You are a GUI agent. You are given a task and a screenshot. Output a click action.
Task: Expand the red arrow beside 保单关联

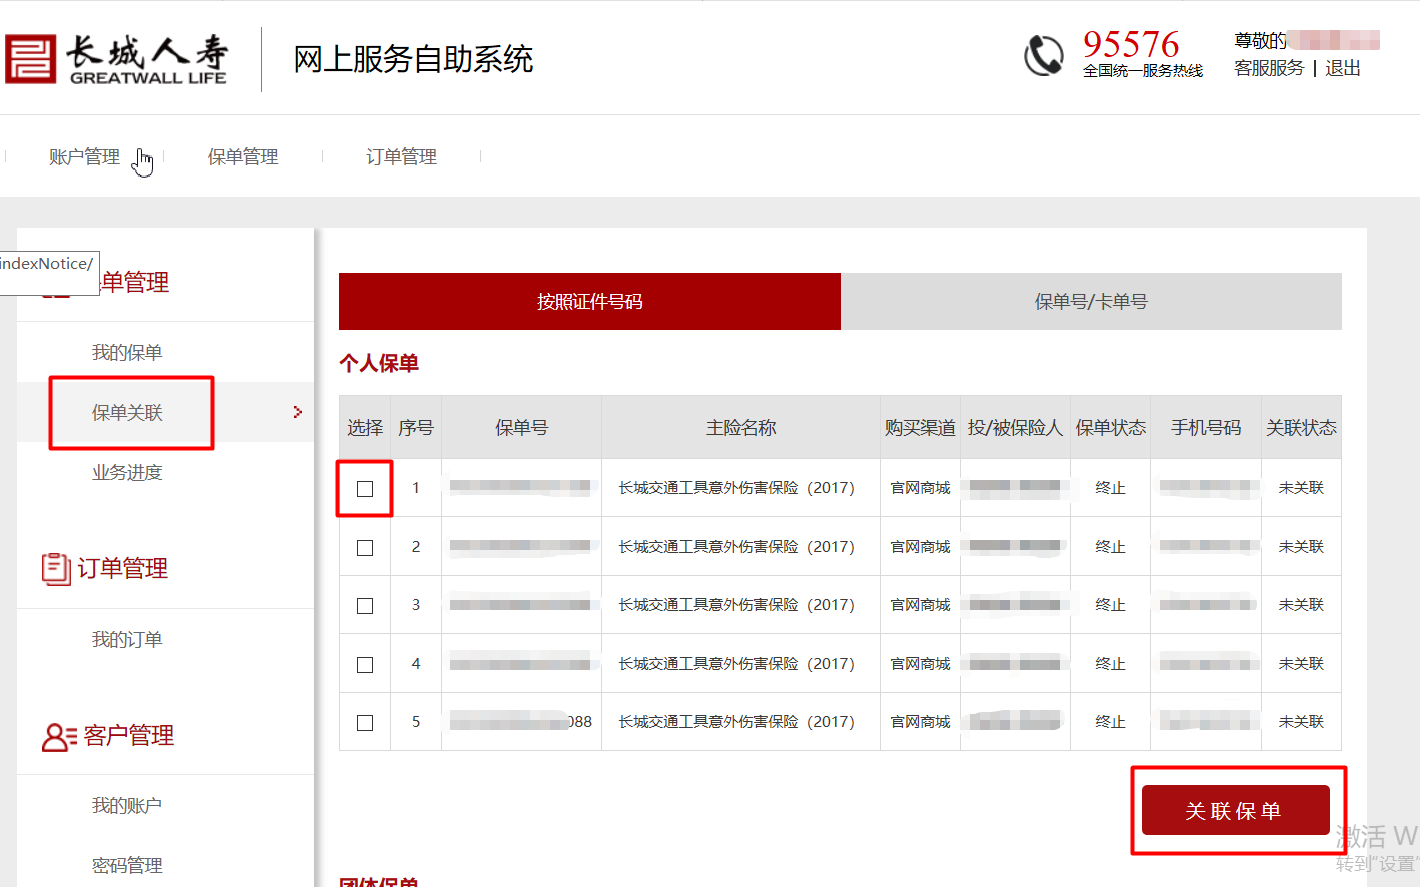297,412
